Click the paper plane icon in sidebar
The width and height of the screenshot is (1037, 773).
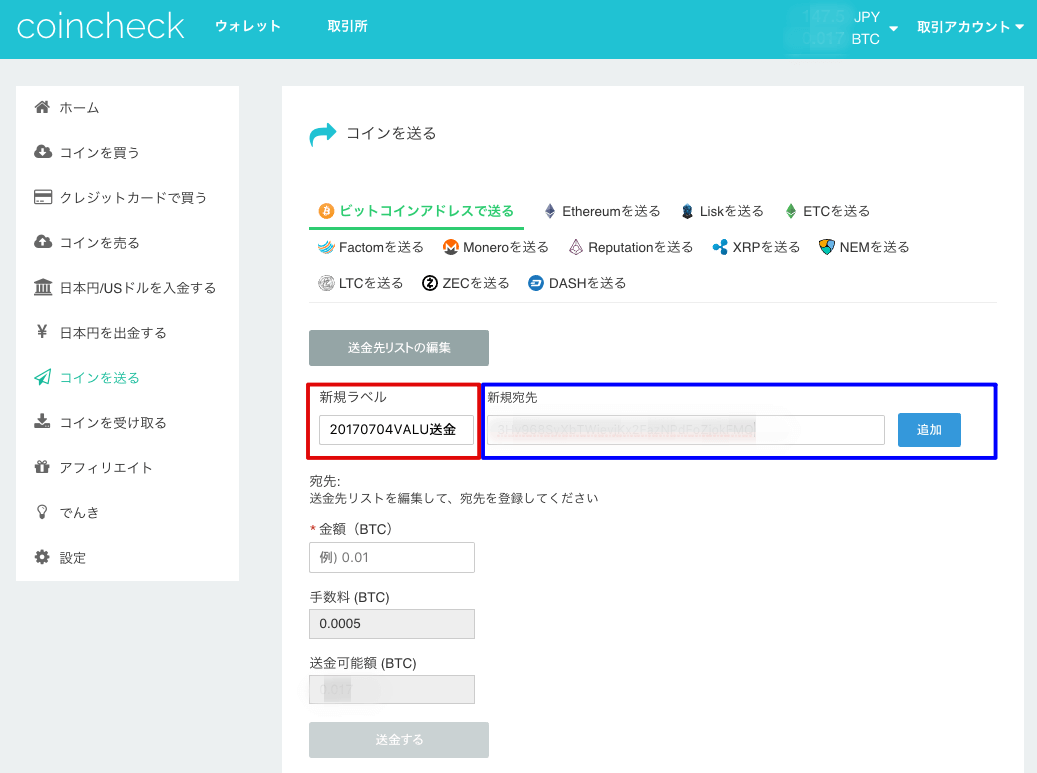[43, 377]
